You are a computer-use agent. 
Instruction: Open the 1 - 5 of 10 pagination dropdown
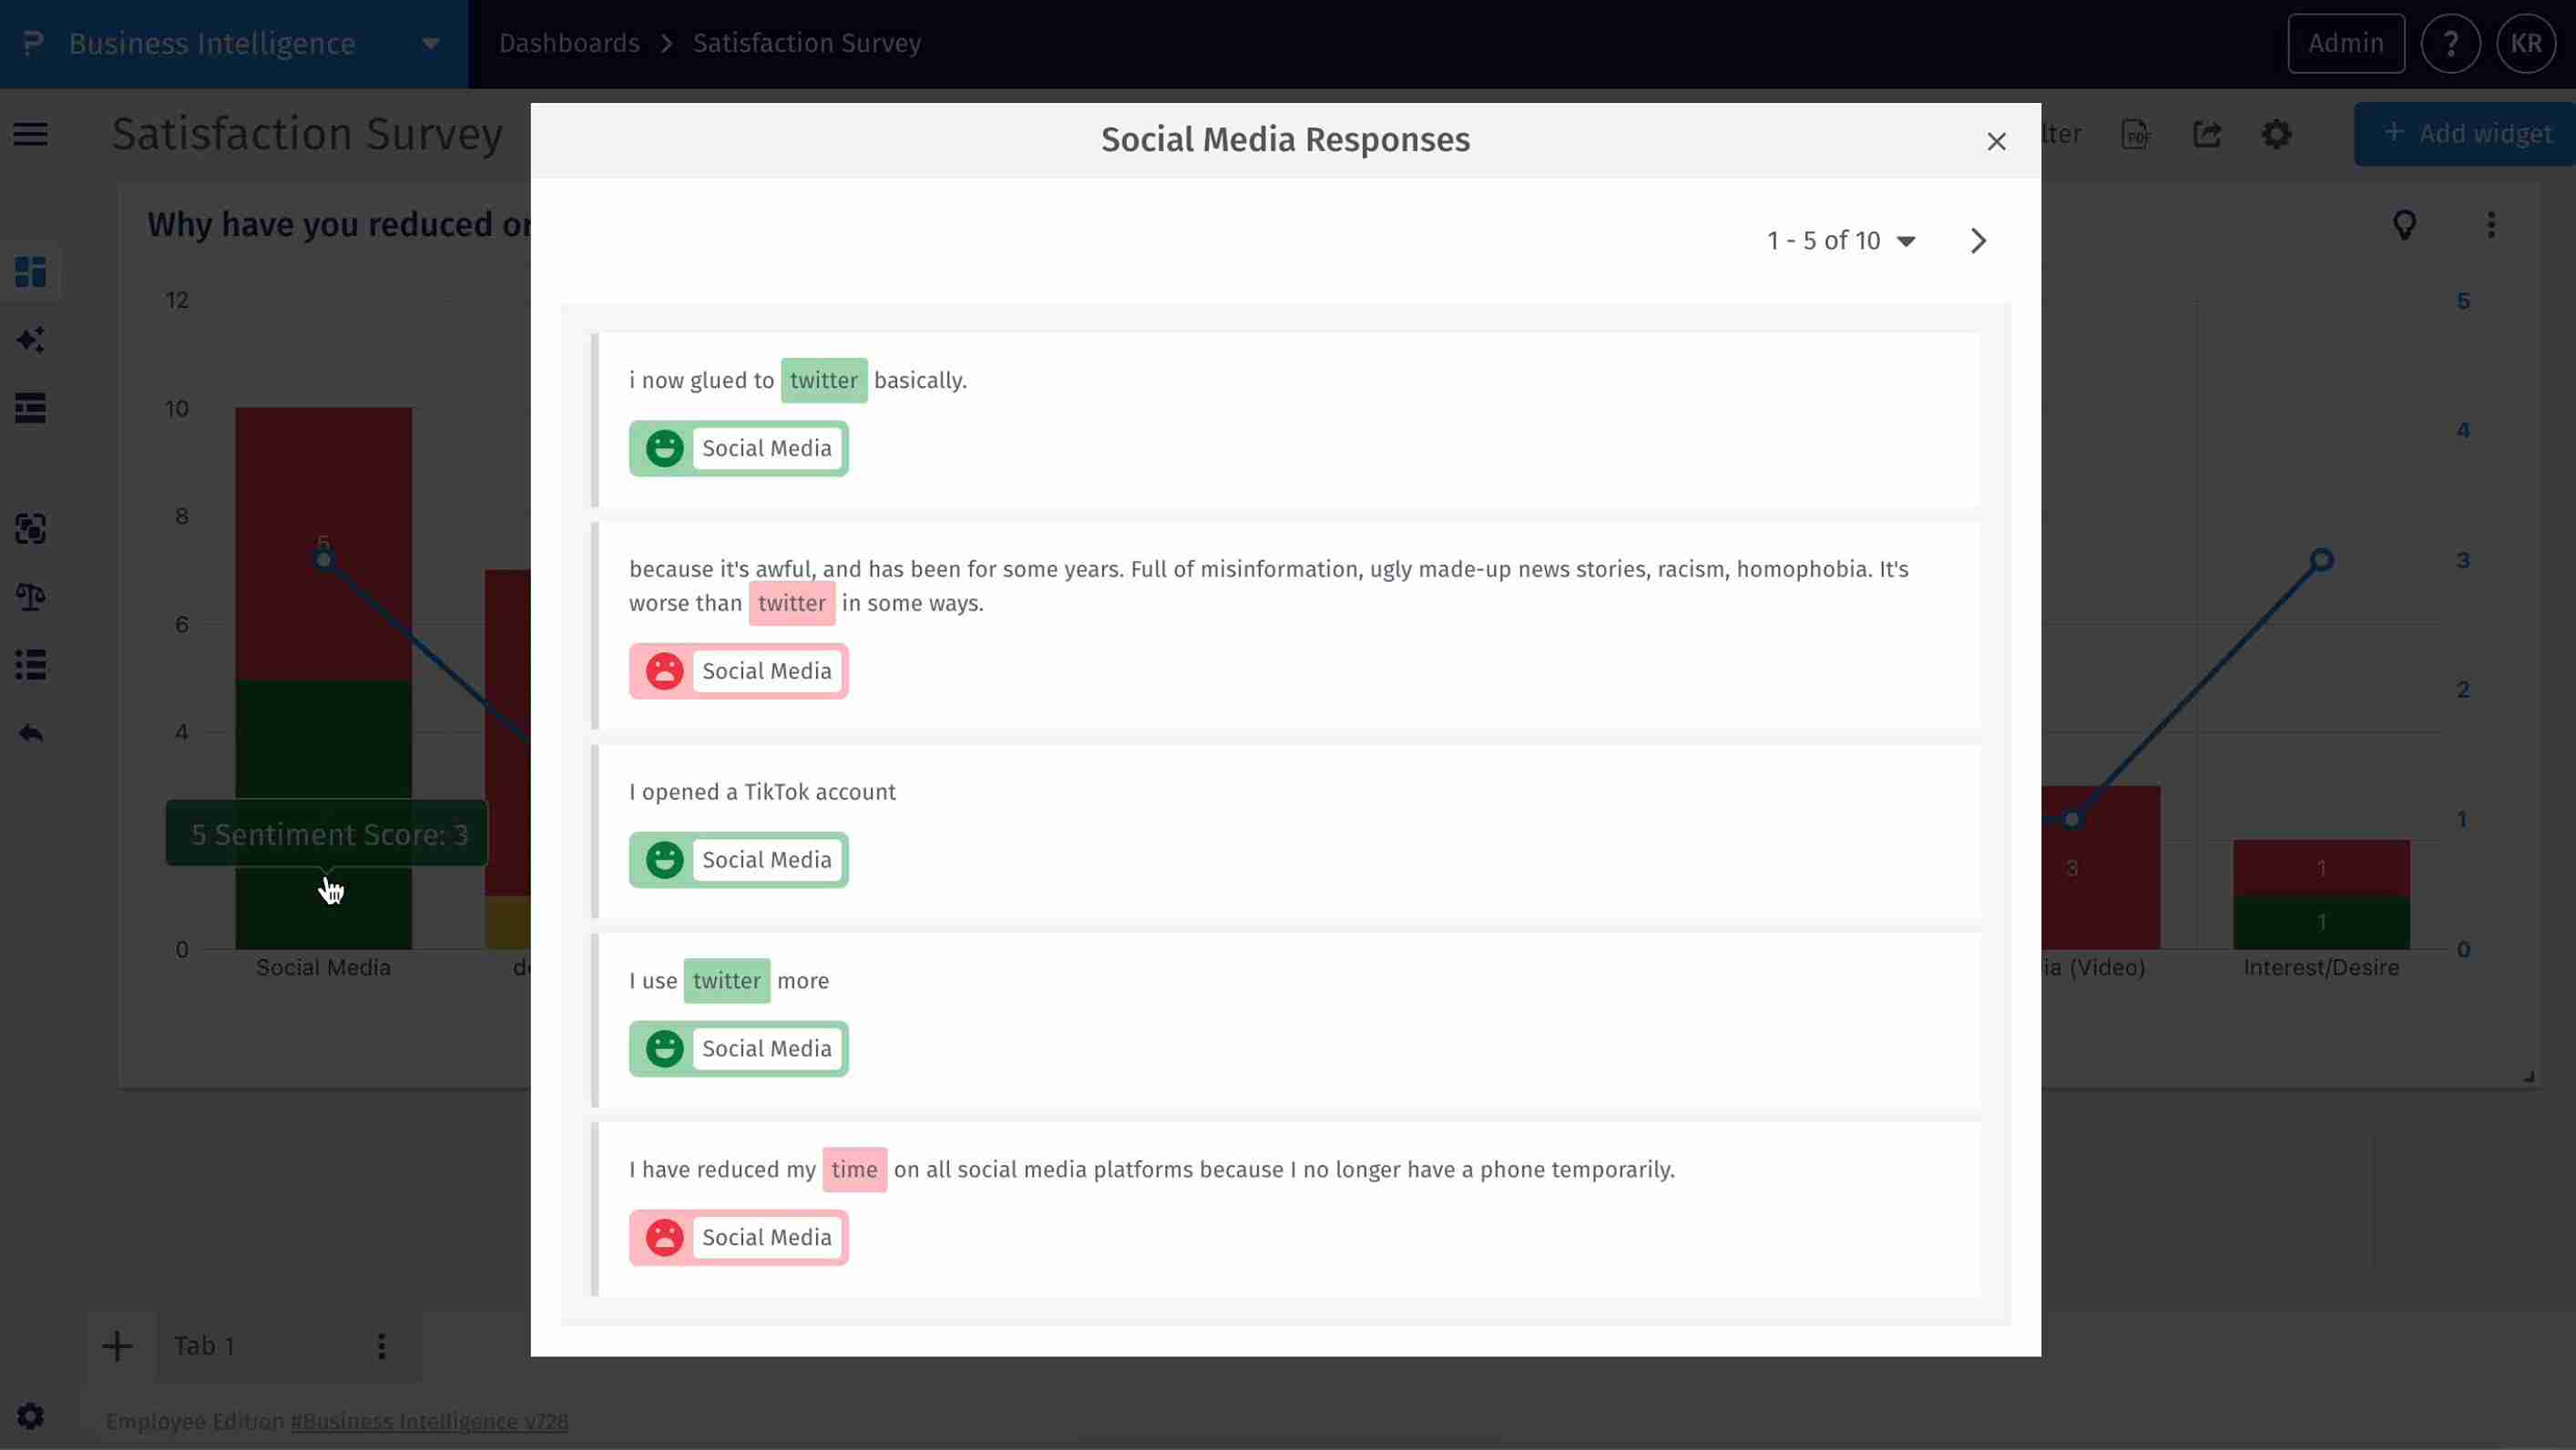[1843, 240]
